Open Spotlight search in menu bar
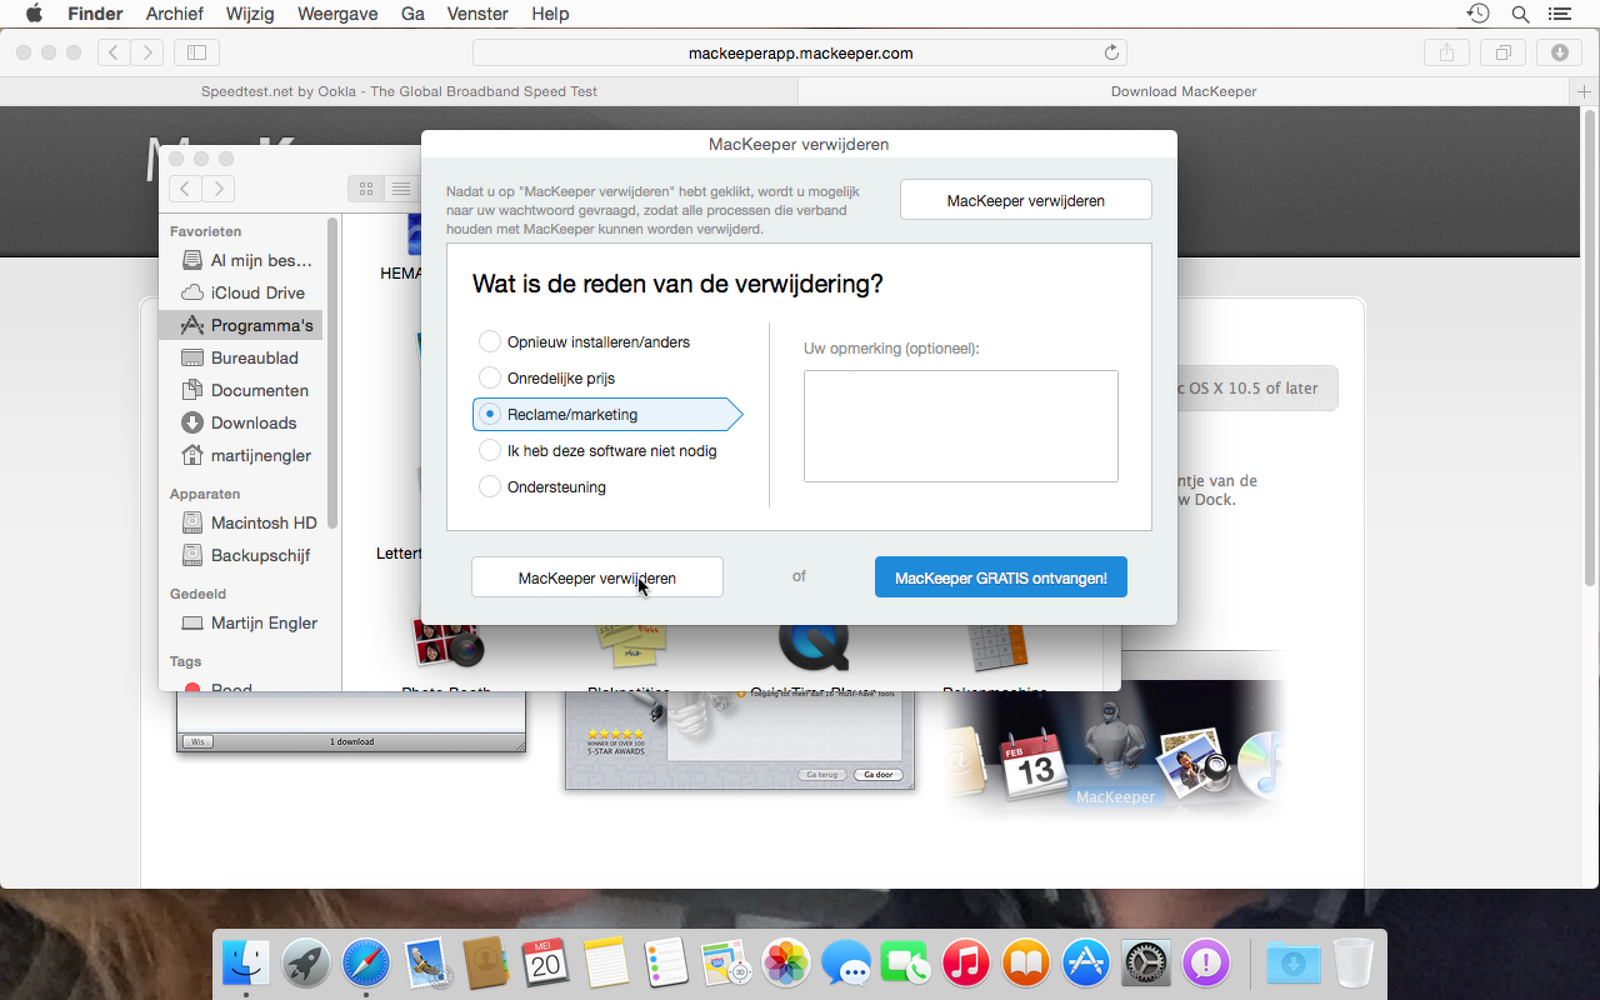 coord(1520,14)
